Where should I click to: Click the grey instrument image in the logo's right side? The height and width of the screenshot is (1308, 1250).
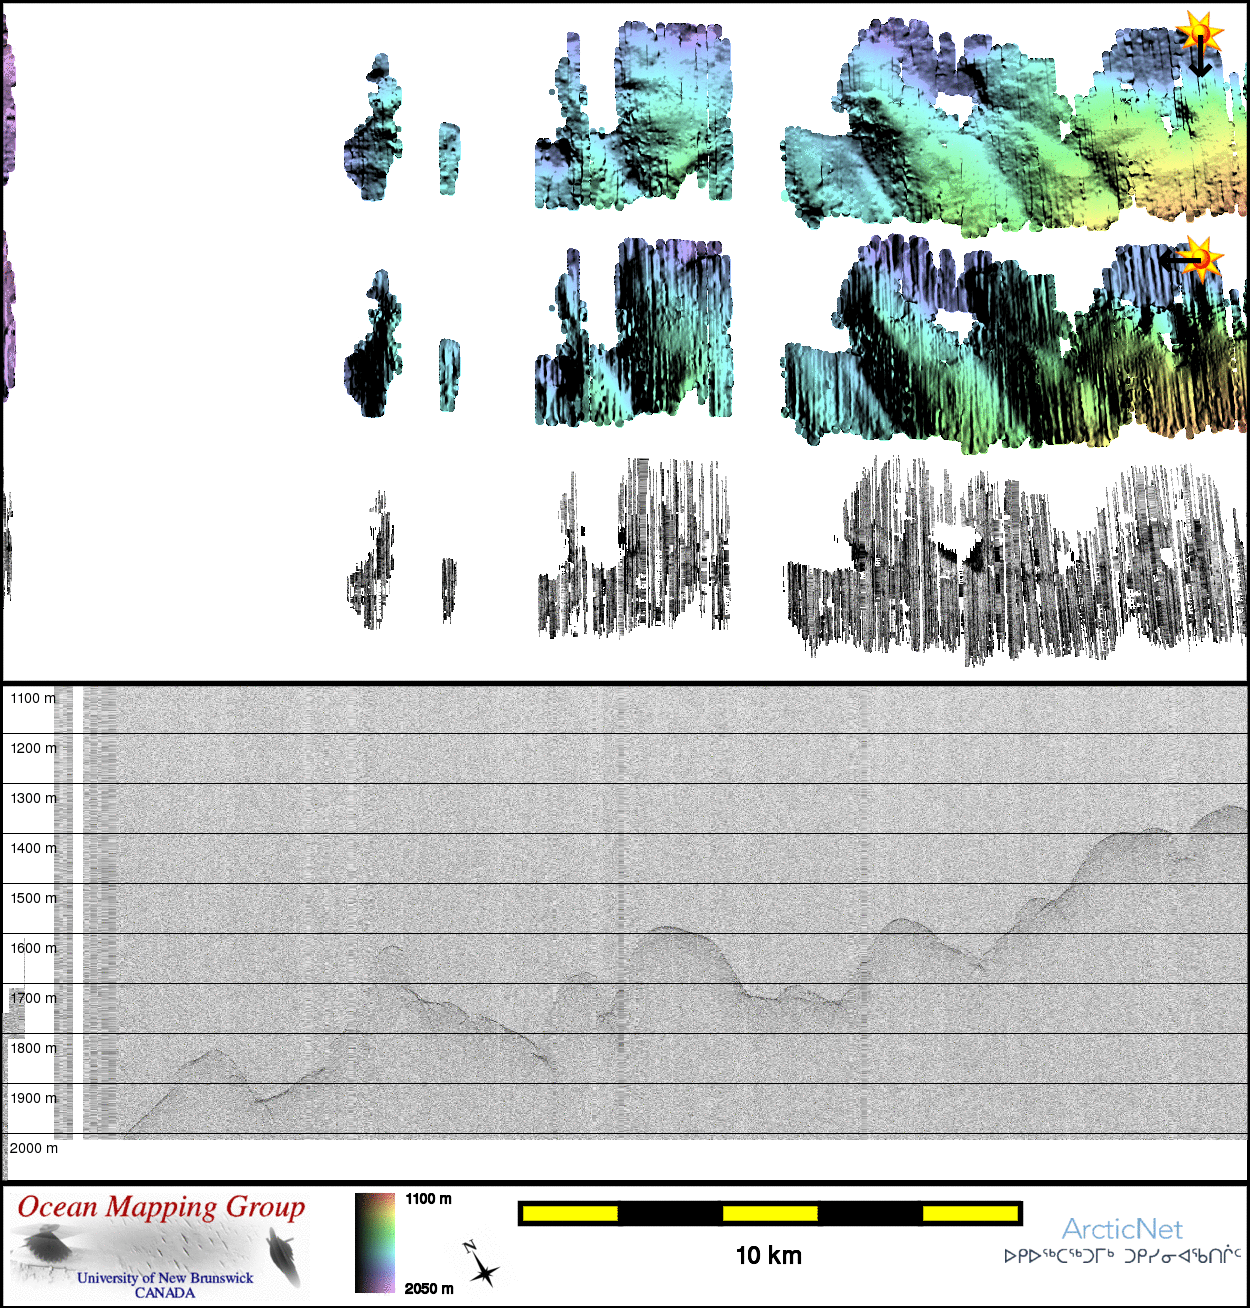(x=283, y=1256)
